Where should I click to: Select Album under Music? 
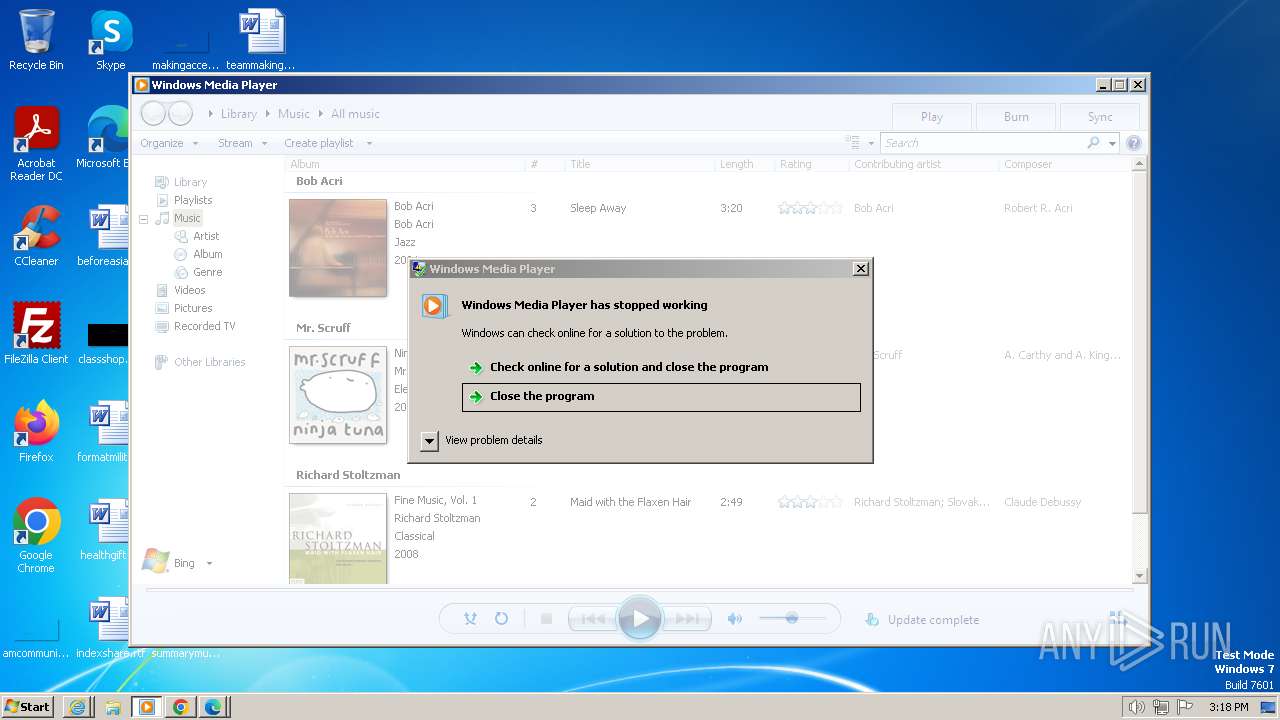pyautogui.click(x=207, y=254)
